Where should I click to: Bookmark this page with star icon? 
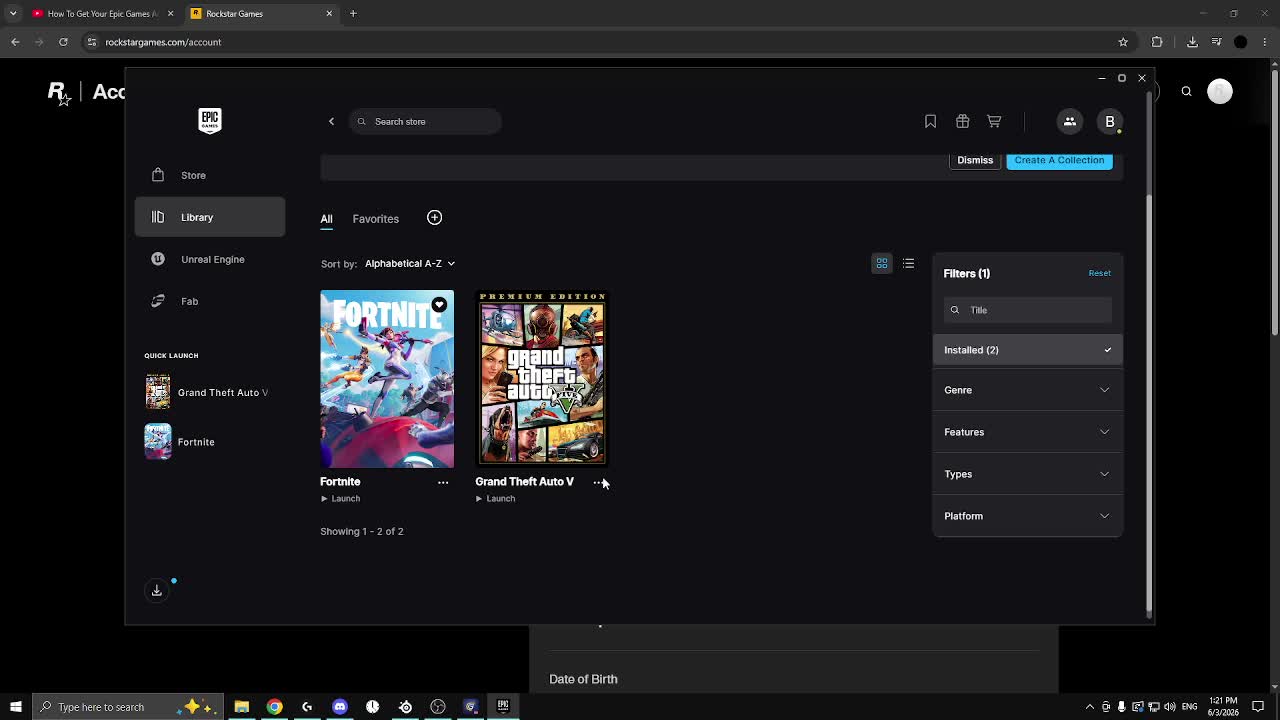1123,42
